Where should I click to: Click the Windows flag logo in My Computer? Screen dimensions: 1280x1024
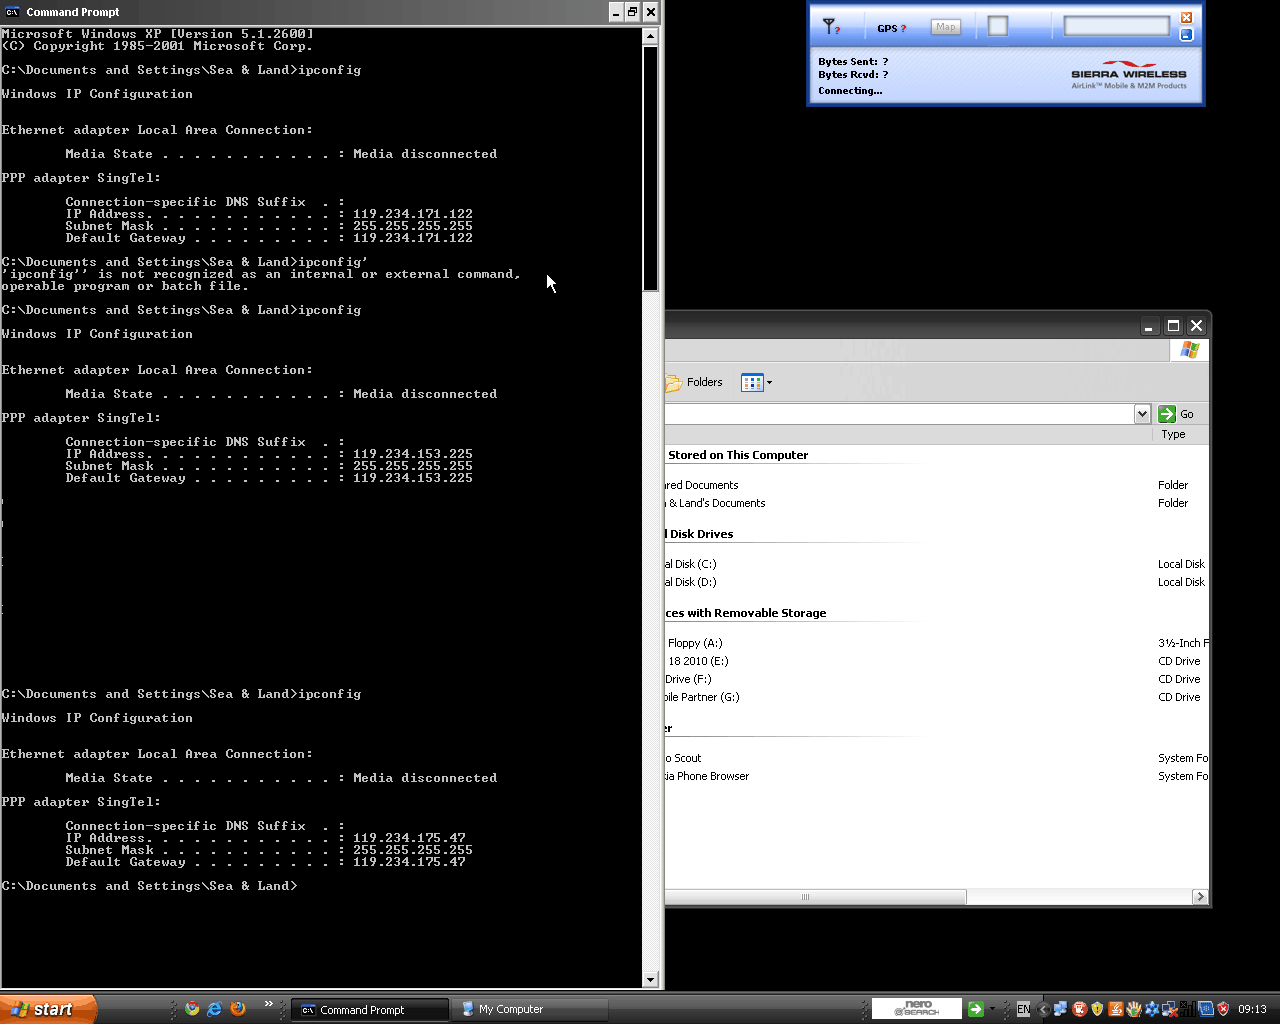point(1189,350)
